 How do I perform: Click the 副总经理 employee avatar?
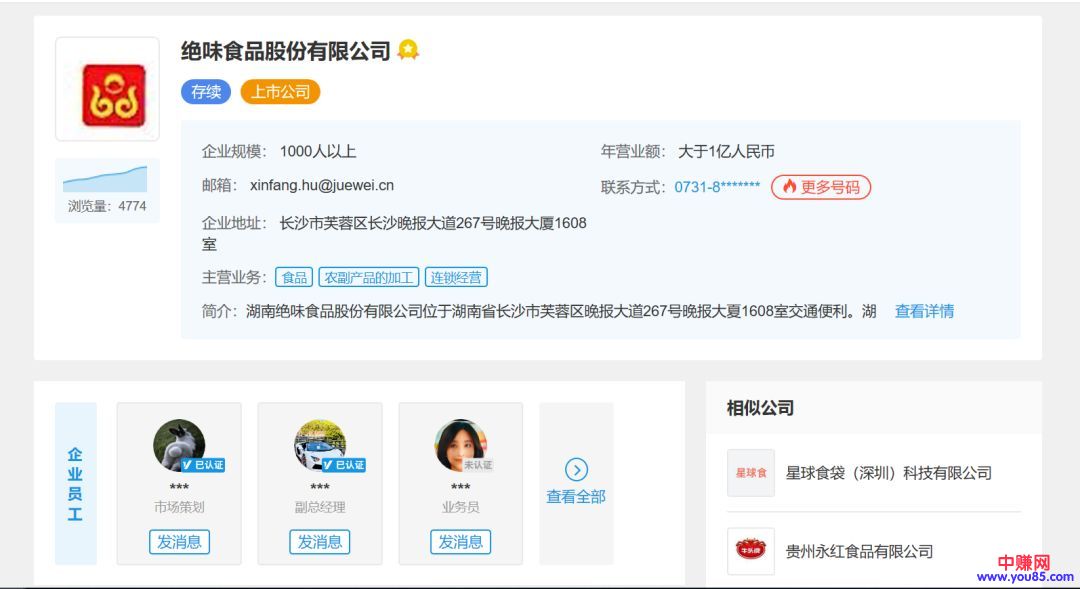pyautogui.click(x=320, y=445)
